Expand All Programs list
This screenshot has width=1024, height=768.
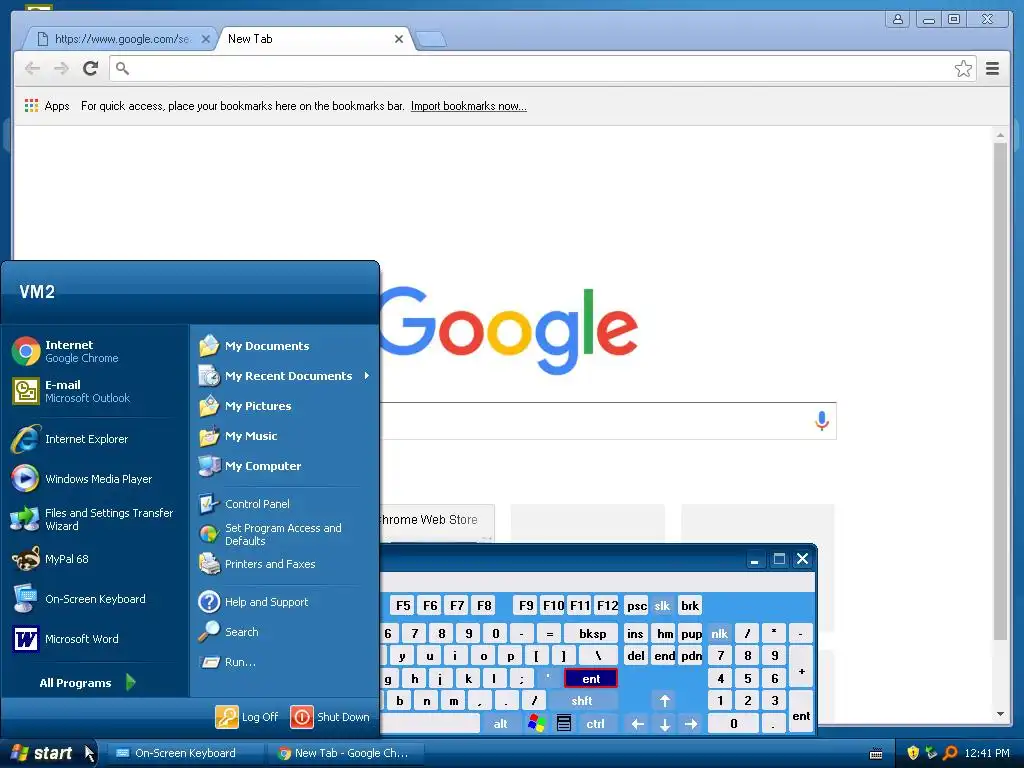click(x=88, y=682)
